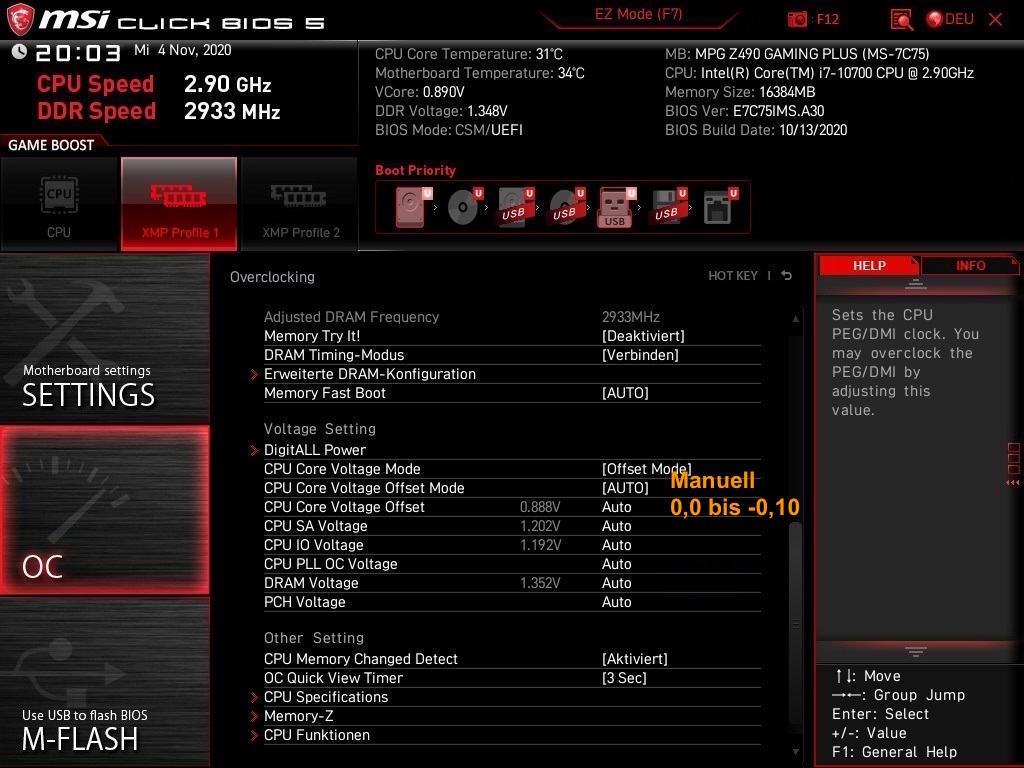
Task: Edit CPU IO Voltage Auto field
Action: [616, 545]
